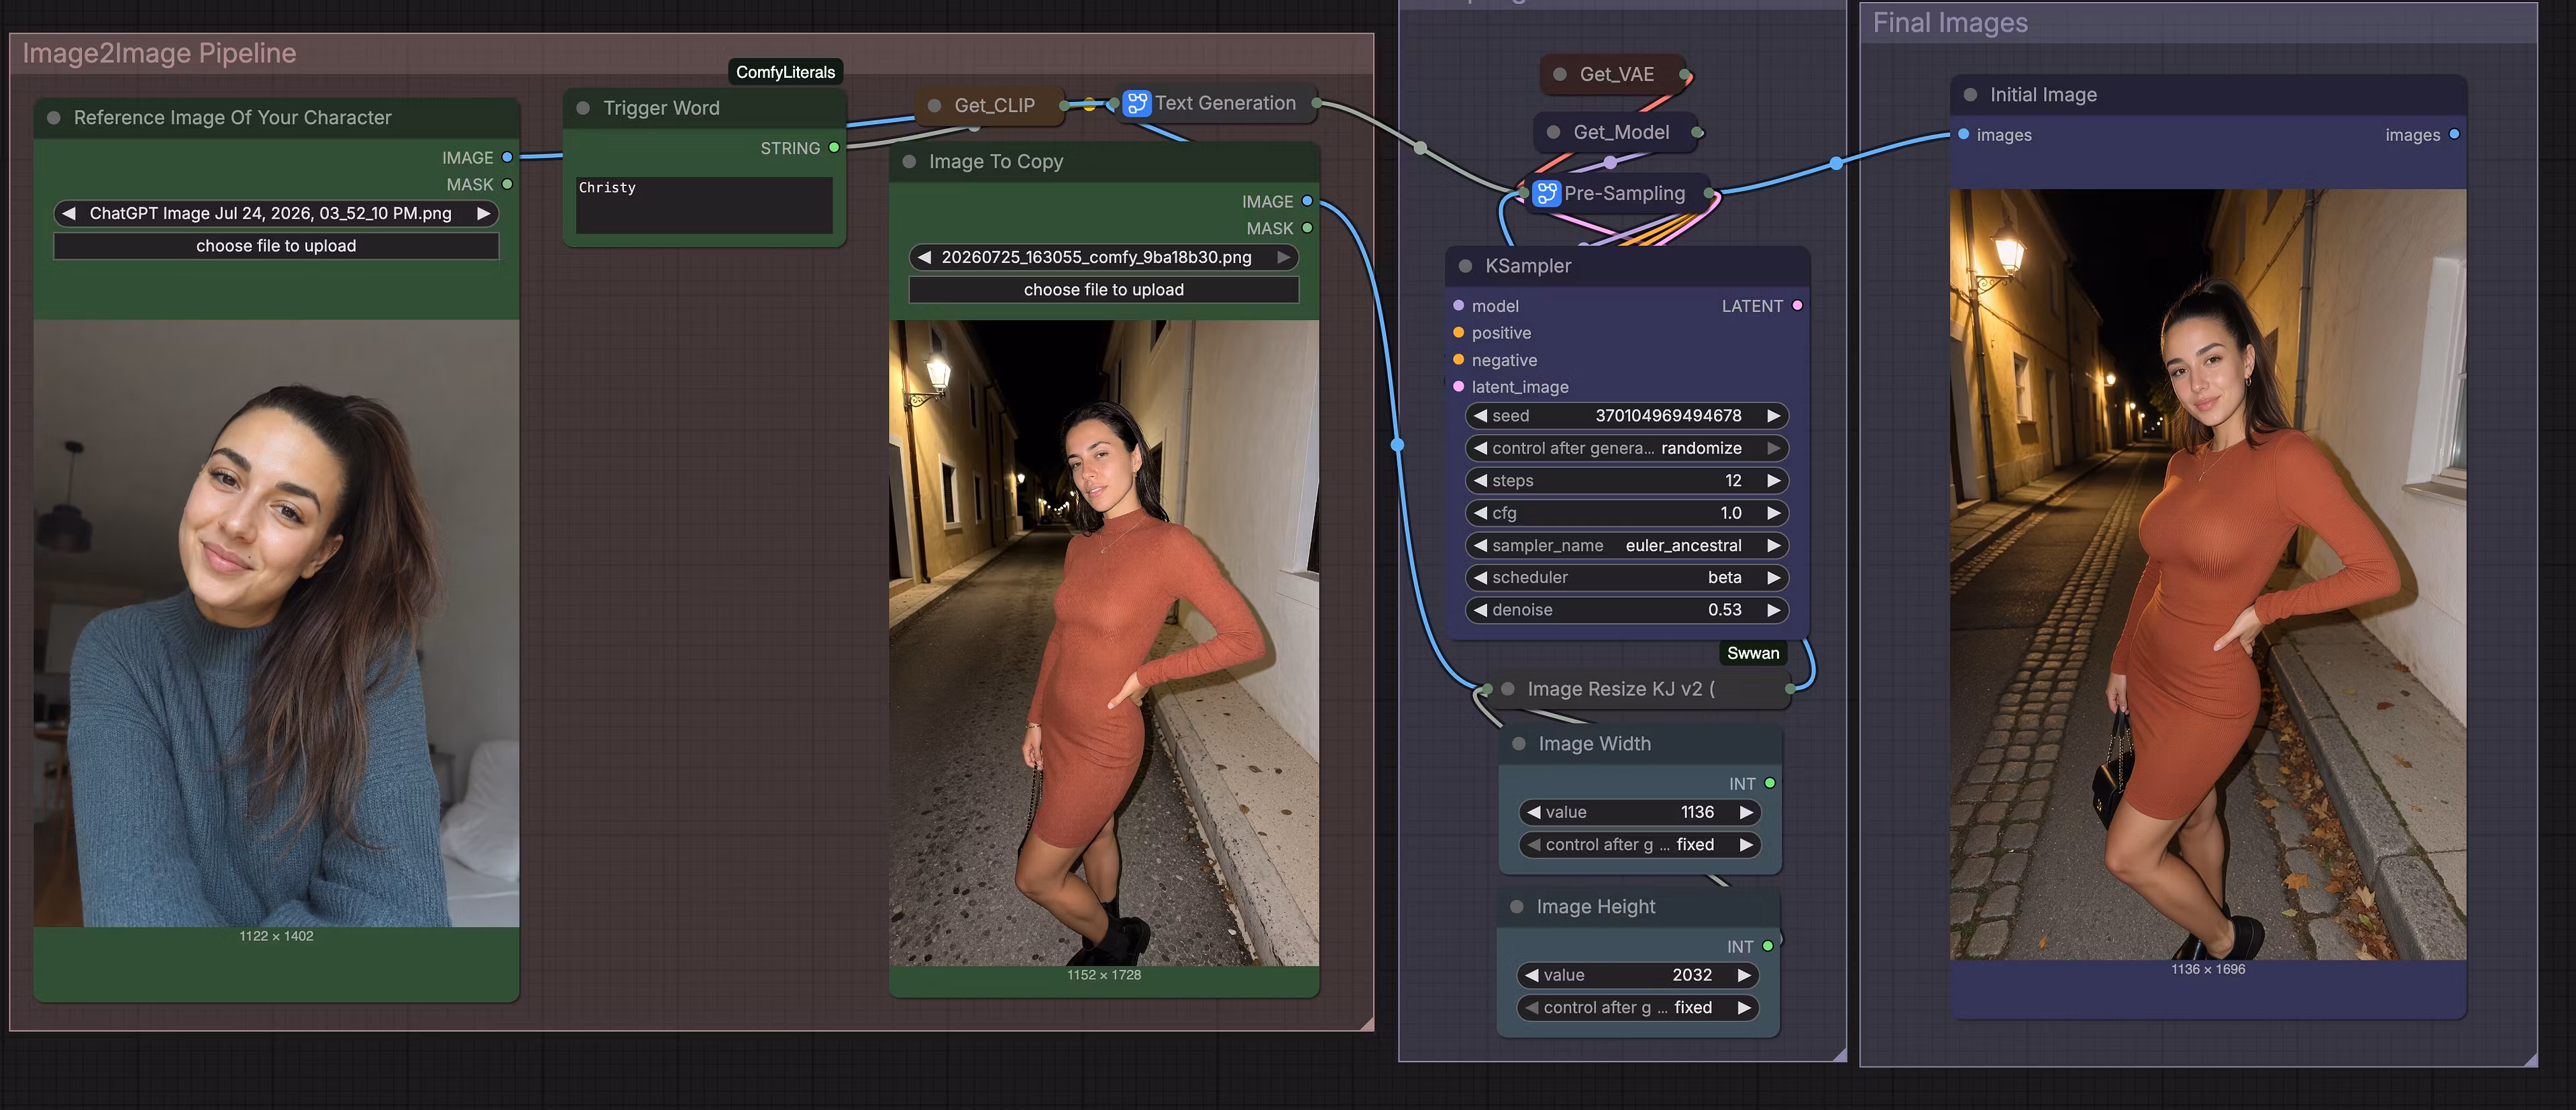The image size is (2576, 1110).
Task: Expand the Get_CLIP node
Action: coord(934,105)
